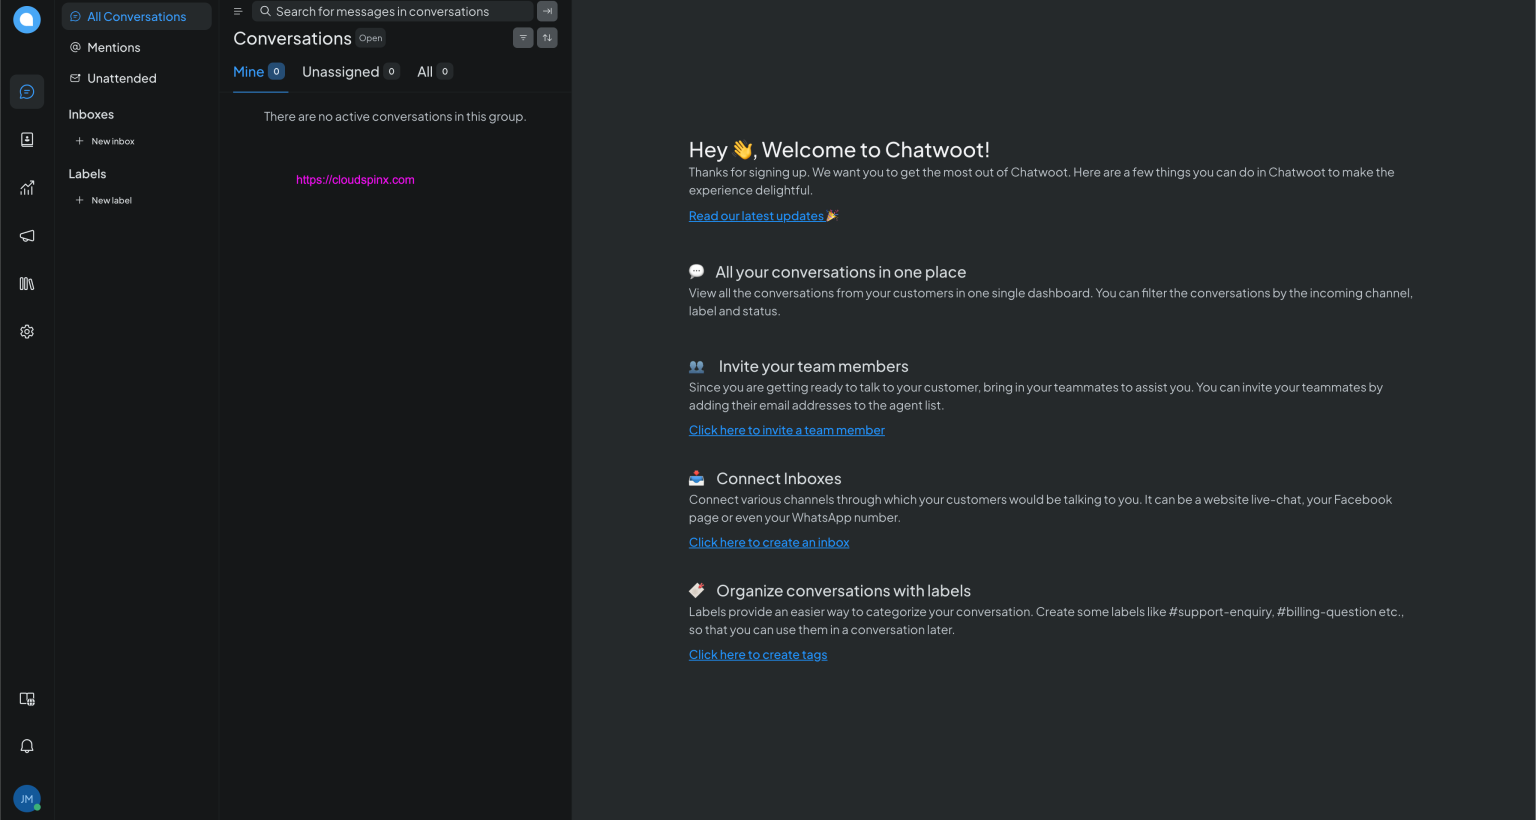Click the invite a team member link
The height and width of the screenshot is (820, 1536).
[786, 429]
